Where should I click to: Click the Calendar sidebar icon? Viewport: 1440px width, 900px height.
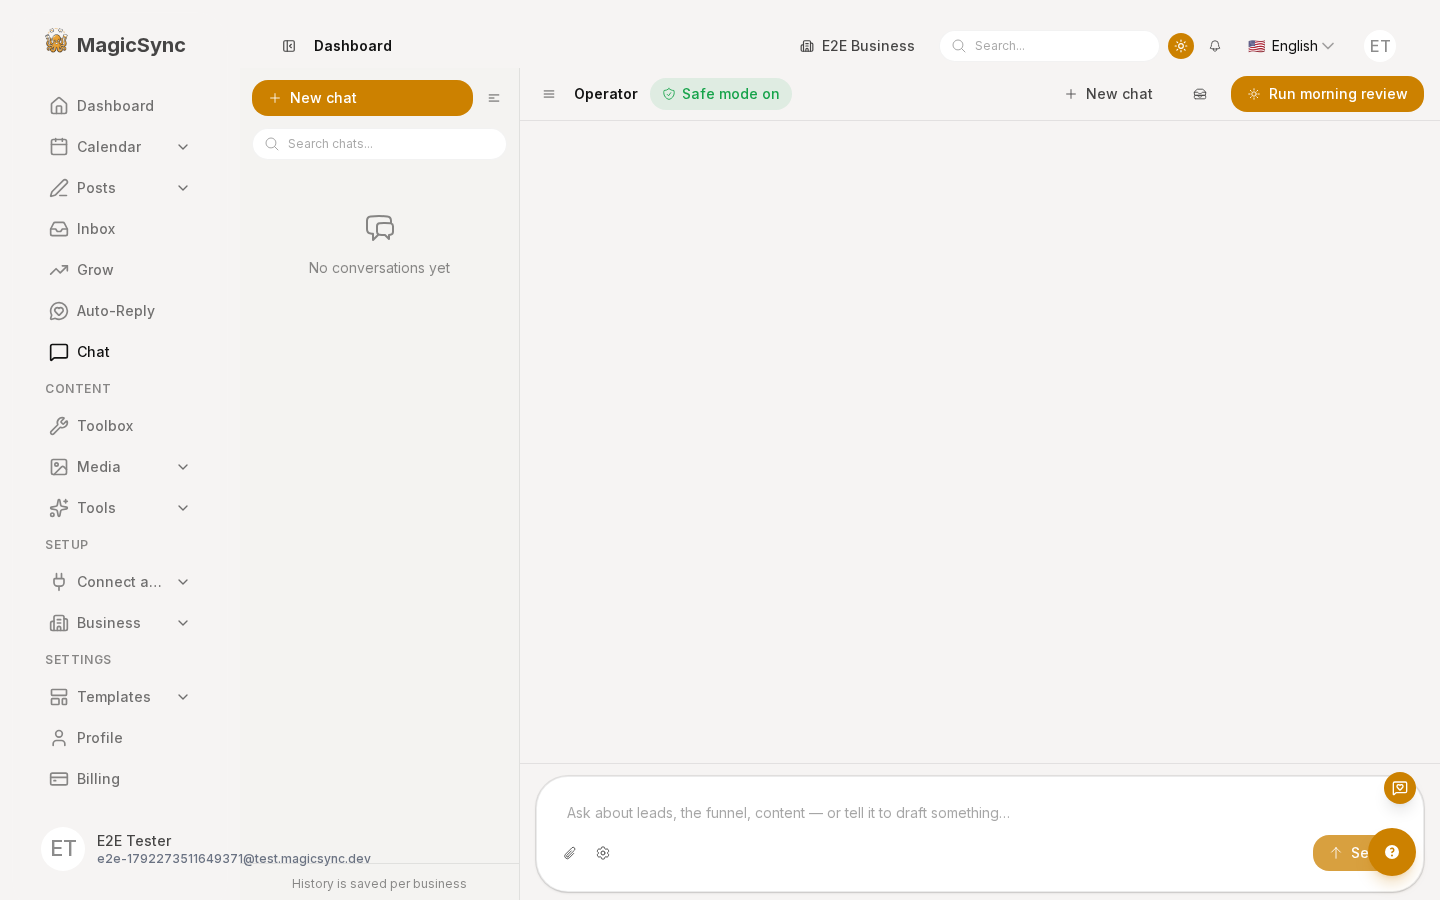click(59, 147)
